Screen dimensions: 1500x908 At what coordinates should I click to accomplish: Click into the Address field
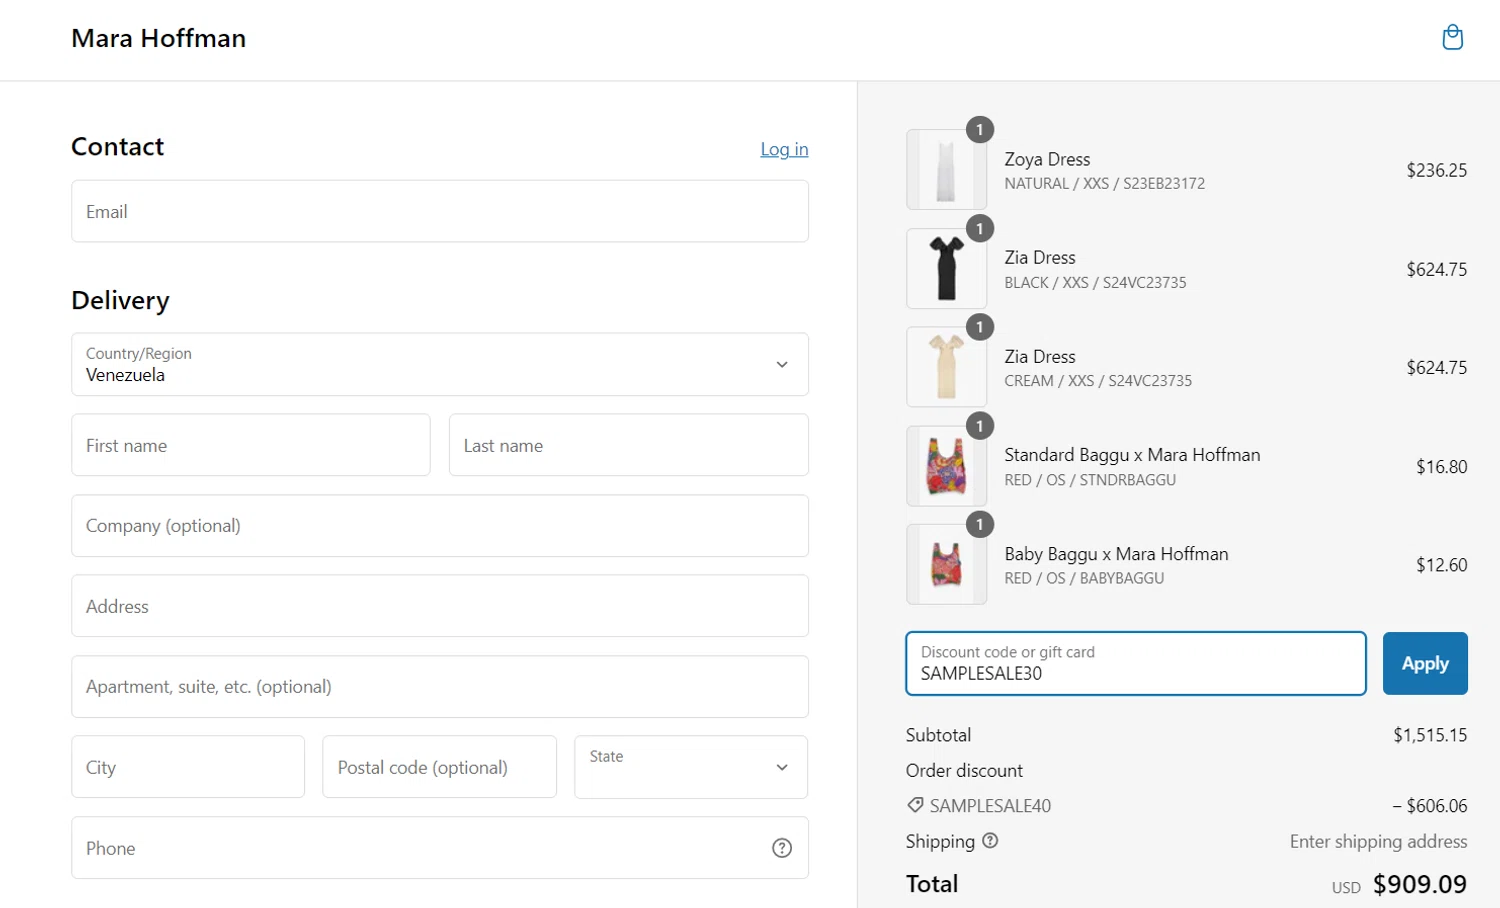pyautogui.click(x=440, y=606)
